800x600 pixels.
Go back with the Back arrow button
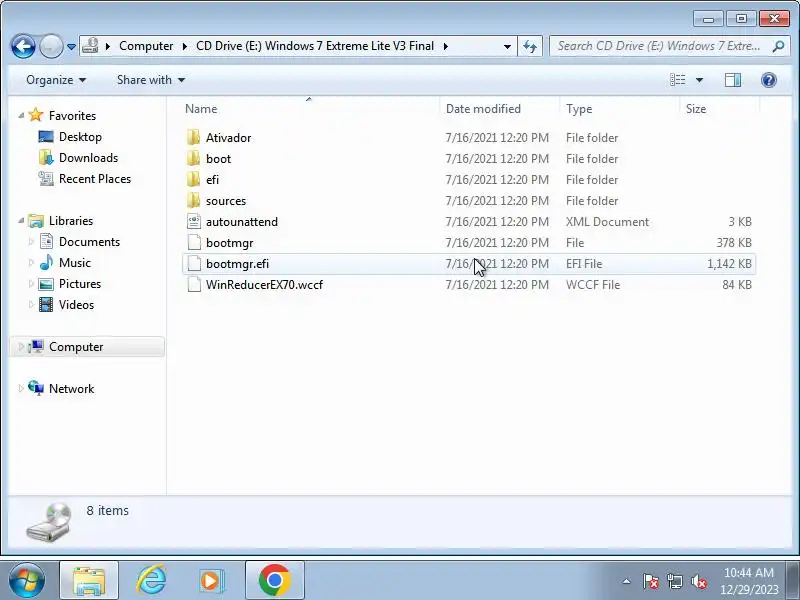[x=23, y=47]
